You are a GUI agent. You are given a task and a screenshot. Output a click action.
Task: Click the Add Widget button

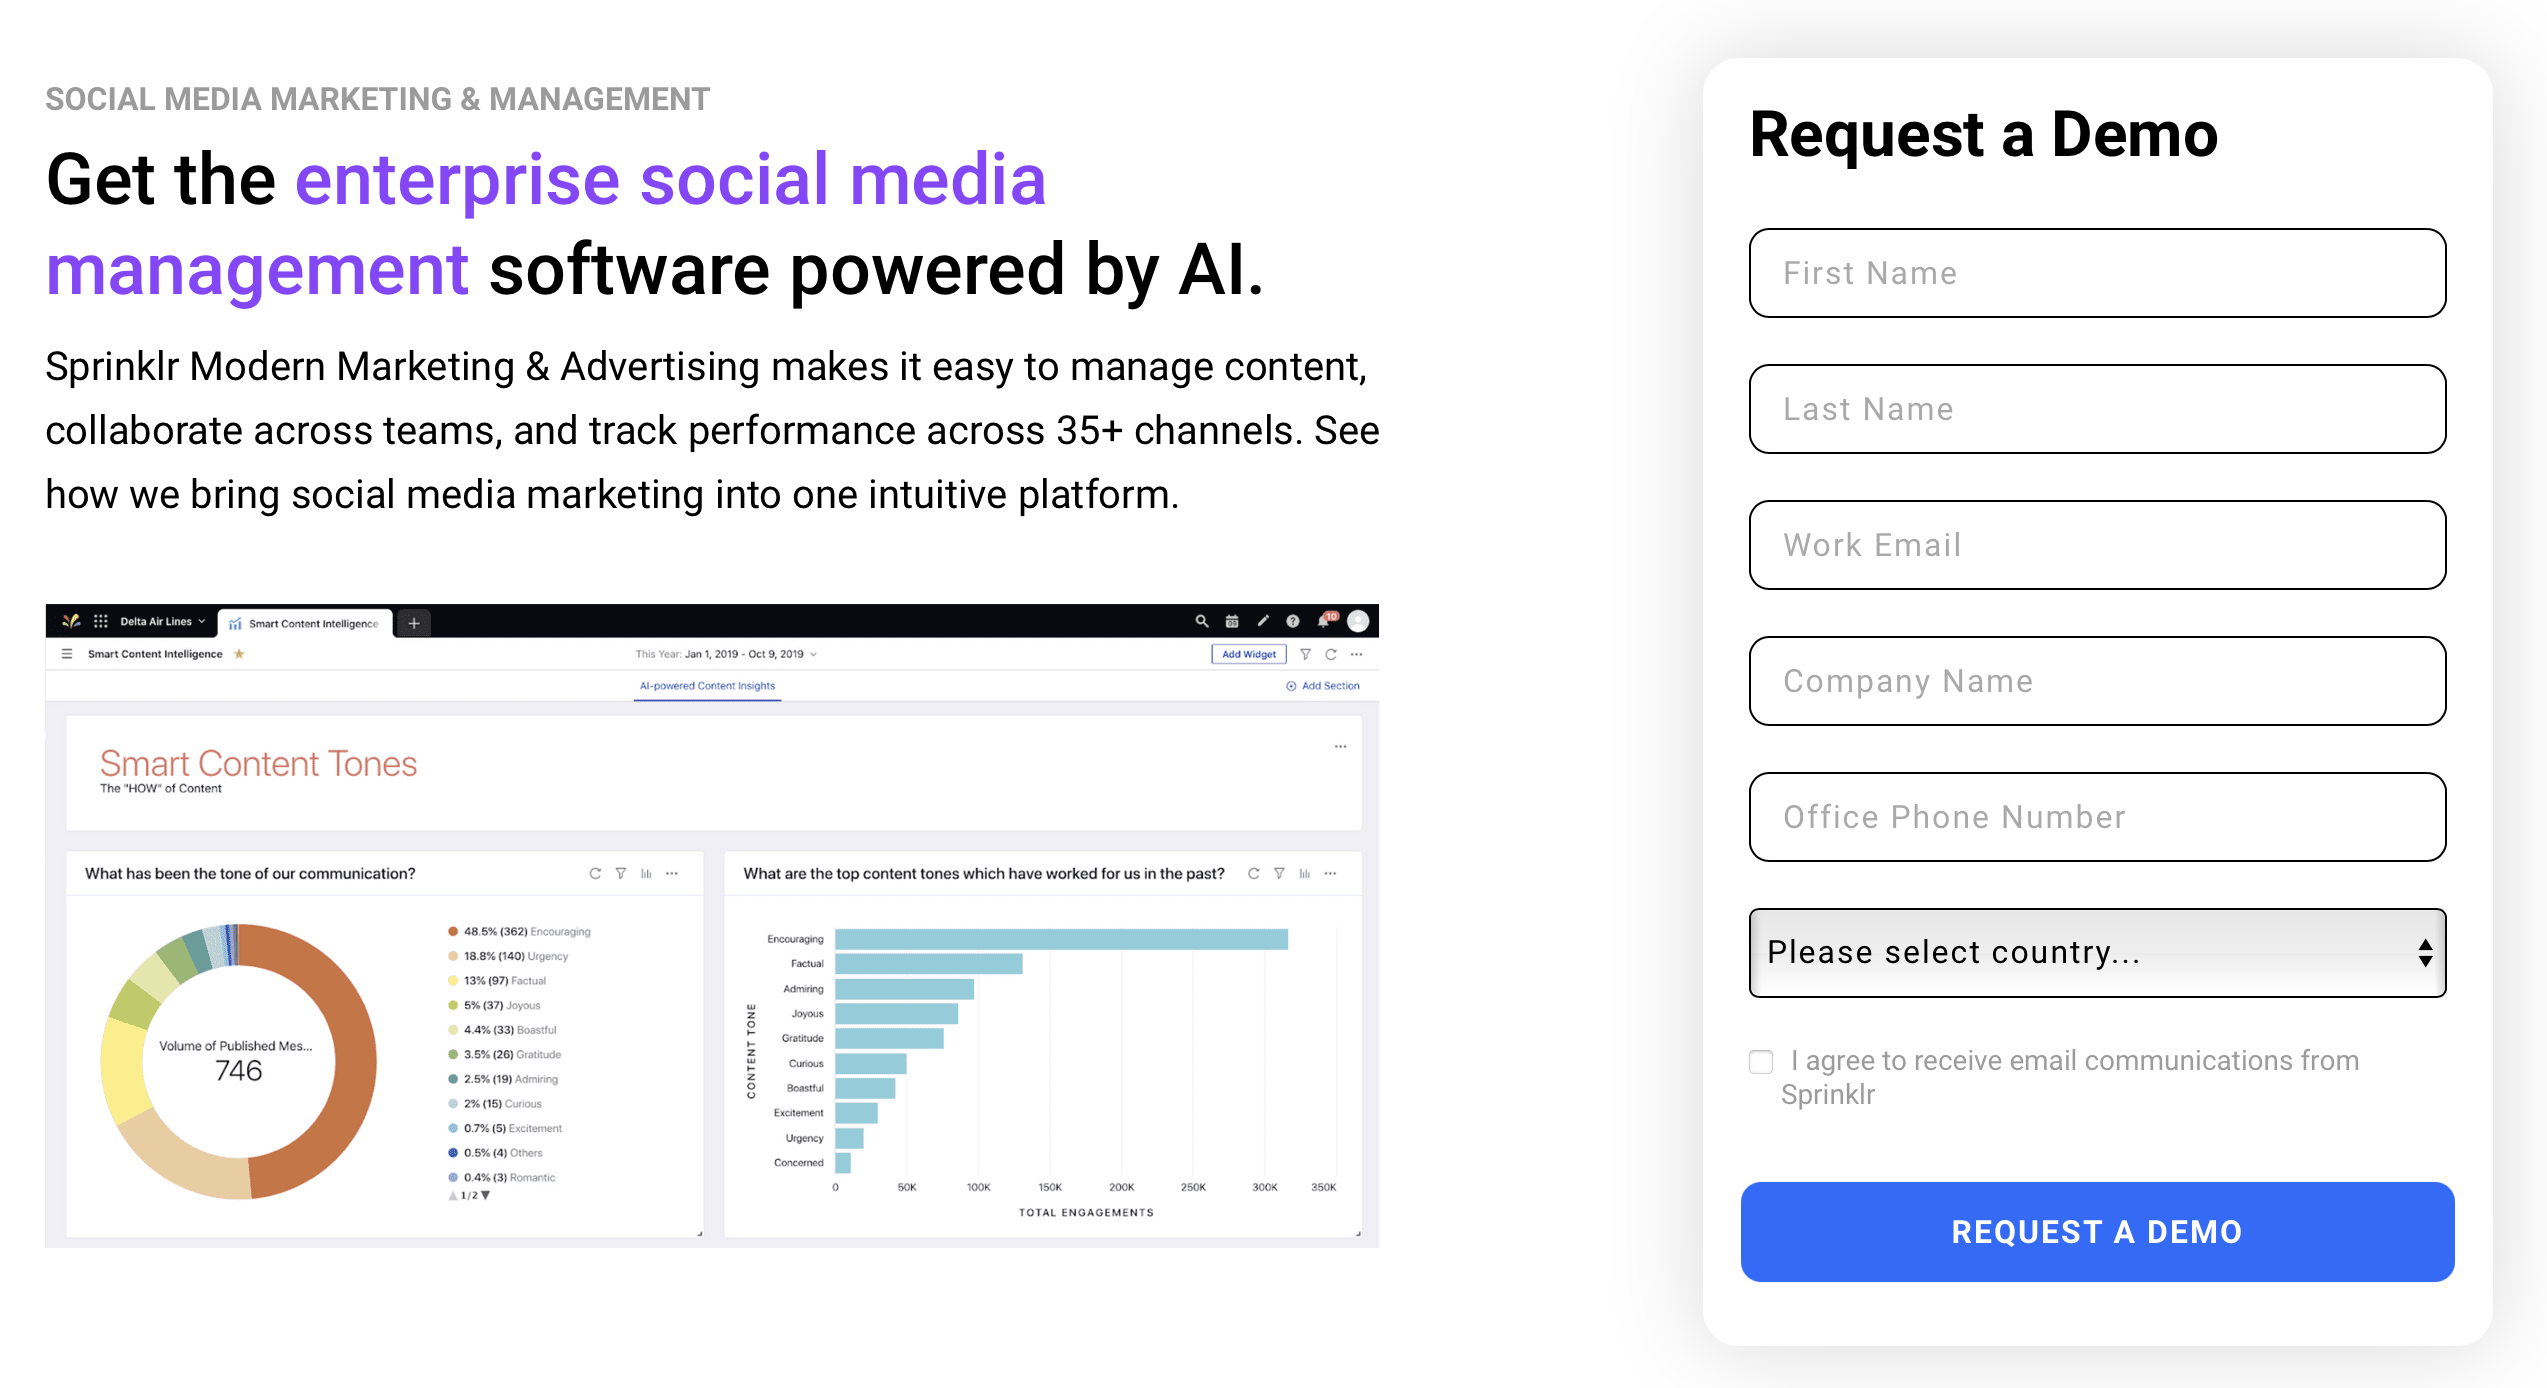[1249, 654]
